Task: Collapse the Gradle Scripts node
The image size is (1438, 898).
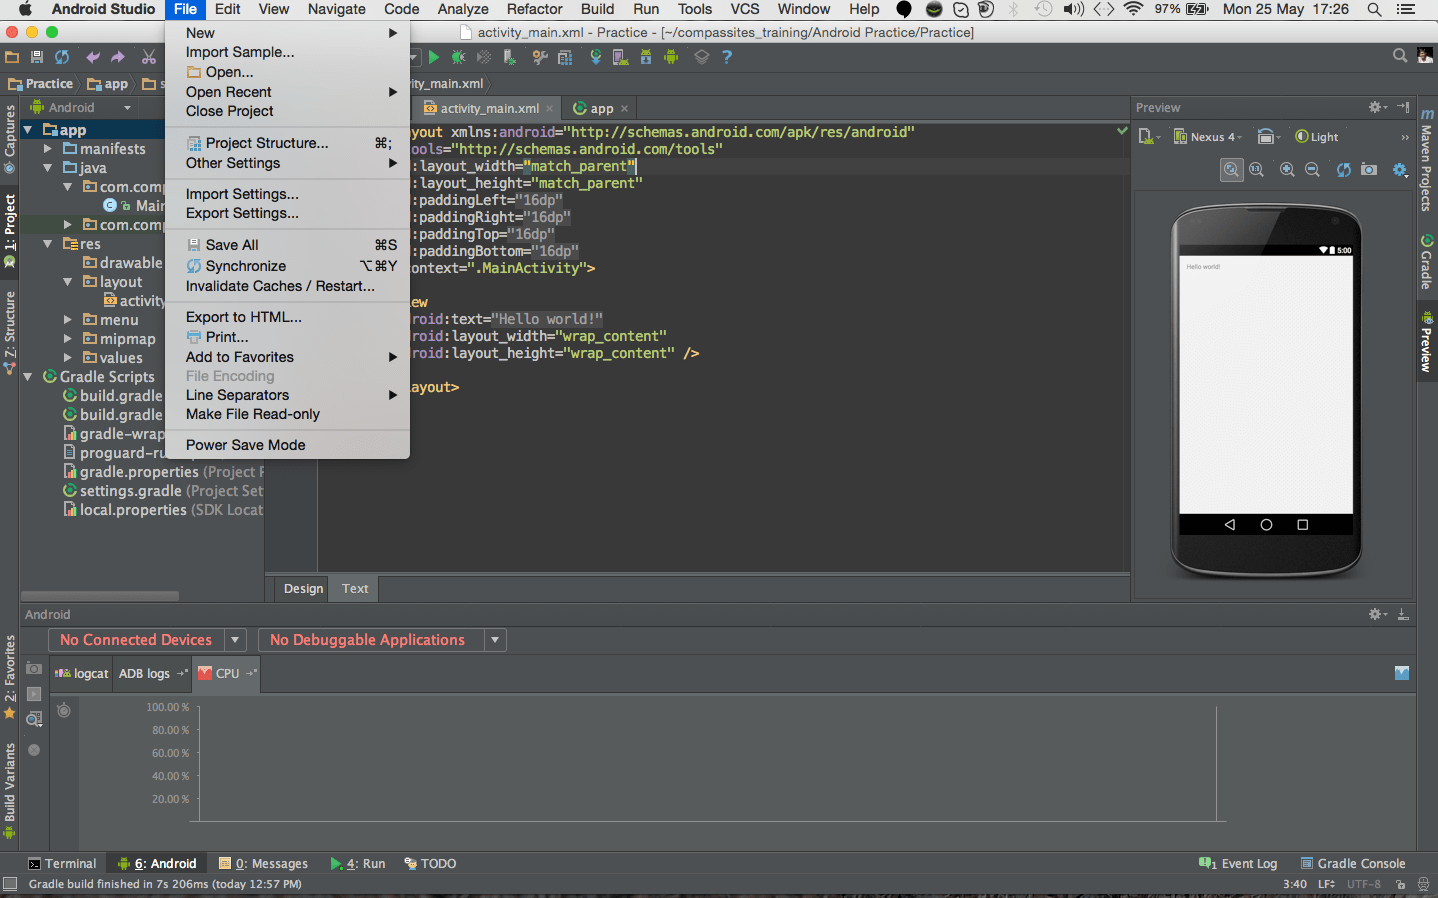Action: (28, 377)
